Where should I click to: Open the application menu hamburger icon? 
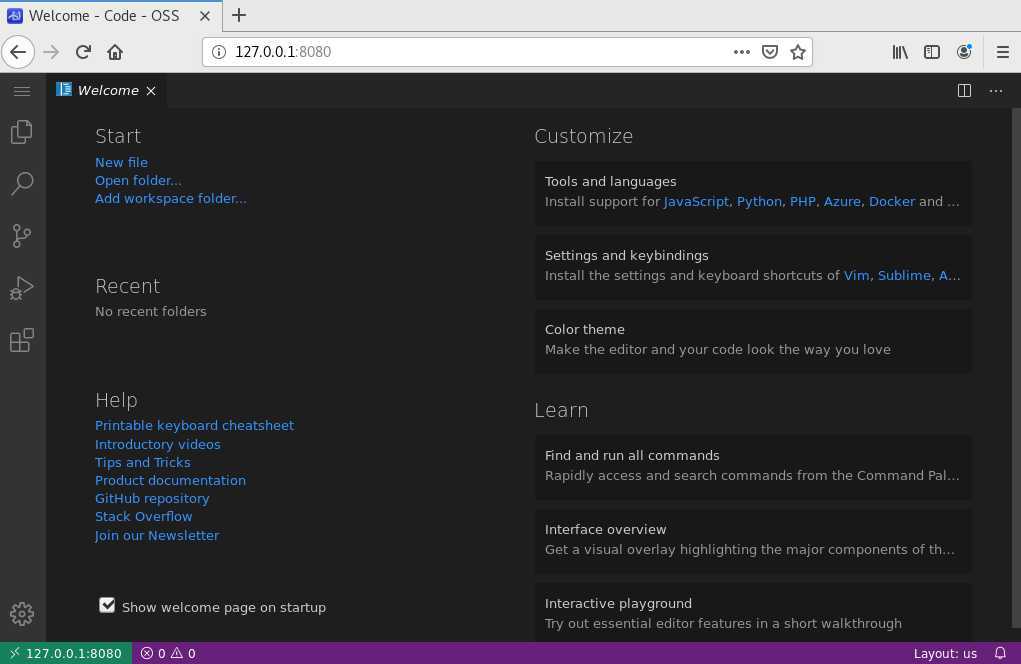click(22, 90)
